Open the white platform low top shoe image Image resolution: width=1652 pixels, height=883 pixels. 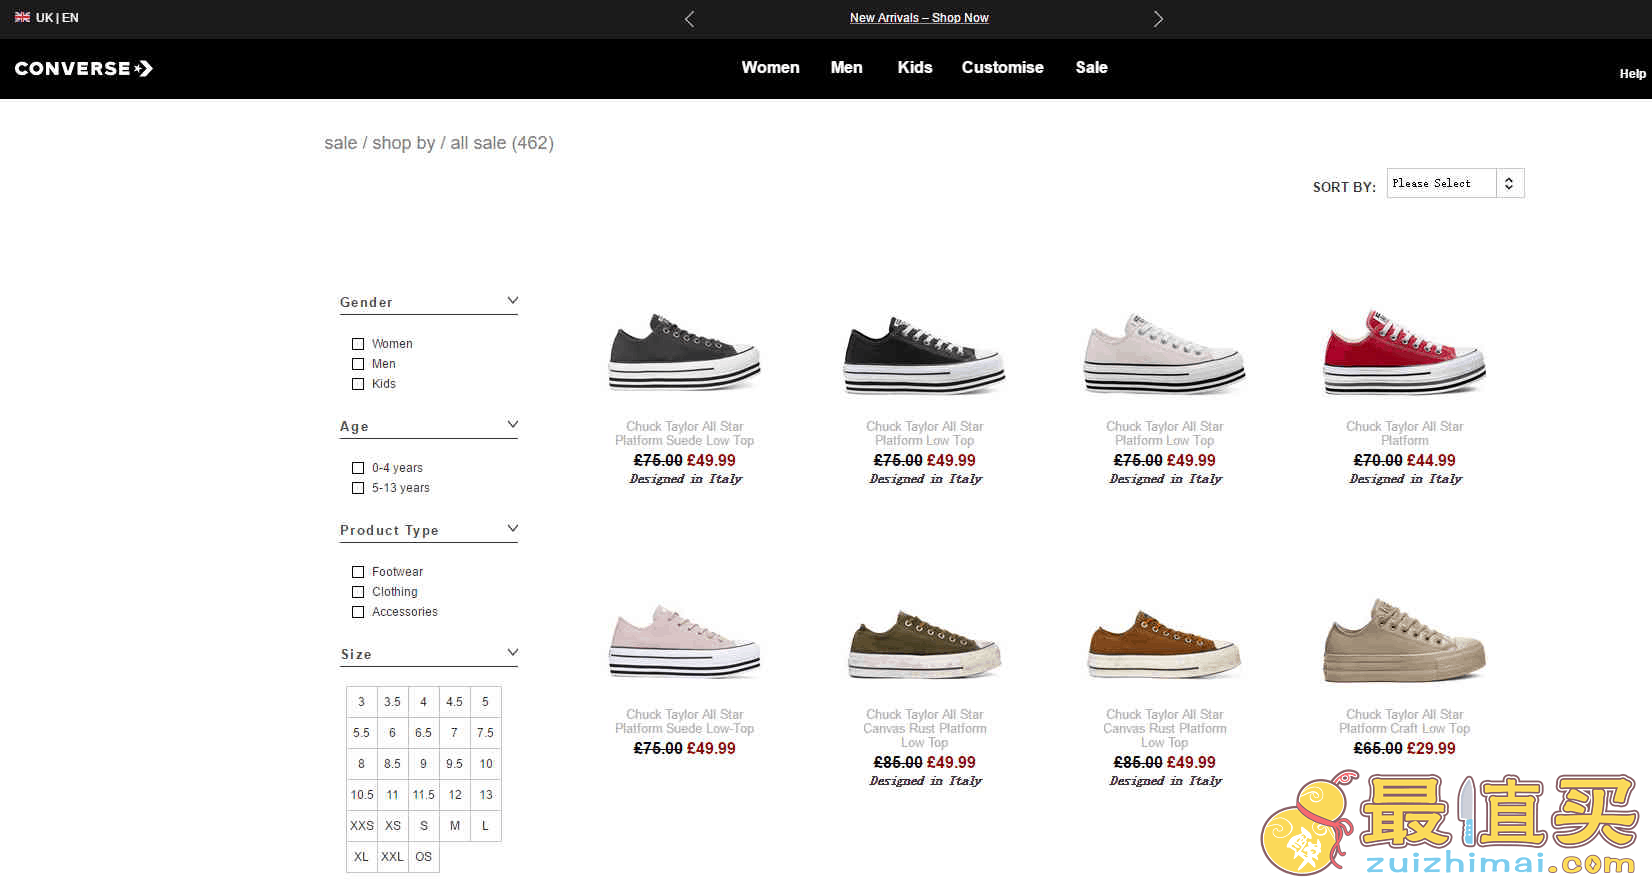tap(1165, 352)
